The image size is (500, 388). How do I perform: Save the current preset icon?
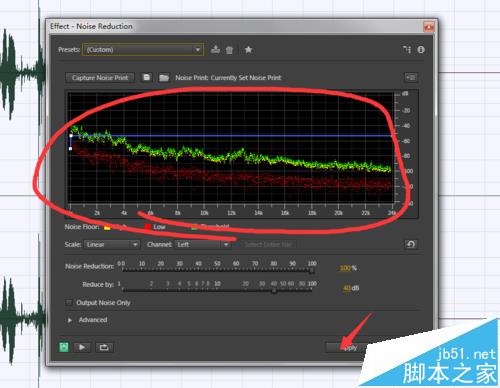[x=215, y=49]
